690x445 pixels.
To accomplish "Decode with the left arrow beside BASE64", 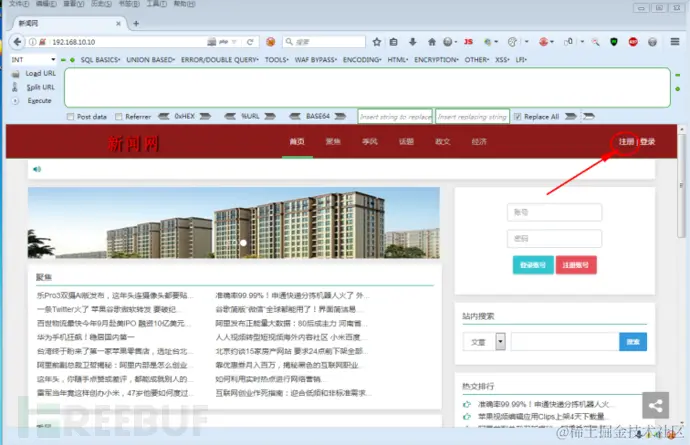I will tap(295, 116).
